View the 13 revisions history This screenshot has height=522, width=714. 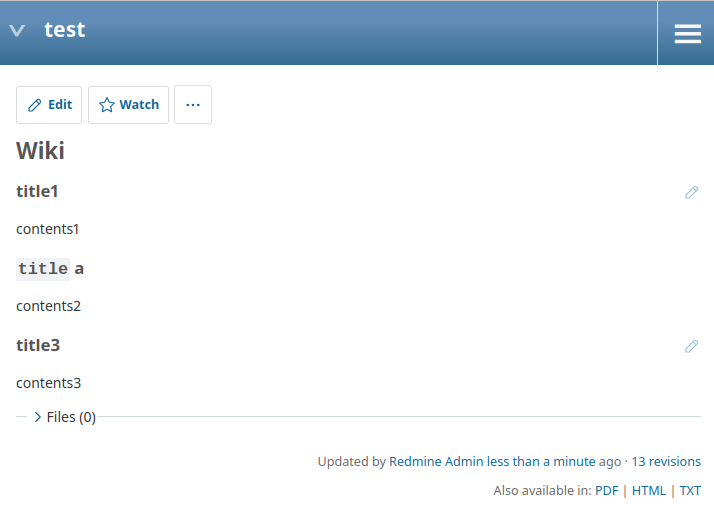pos(666,461)
